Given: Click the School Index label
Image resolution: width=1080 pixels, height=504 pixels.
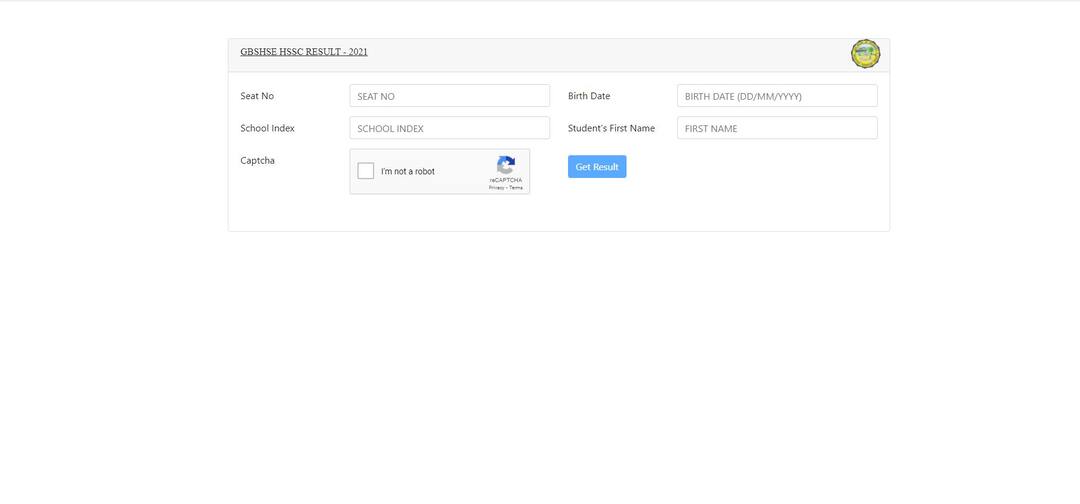Looking at the screenshot, I should 267,128.
